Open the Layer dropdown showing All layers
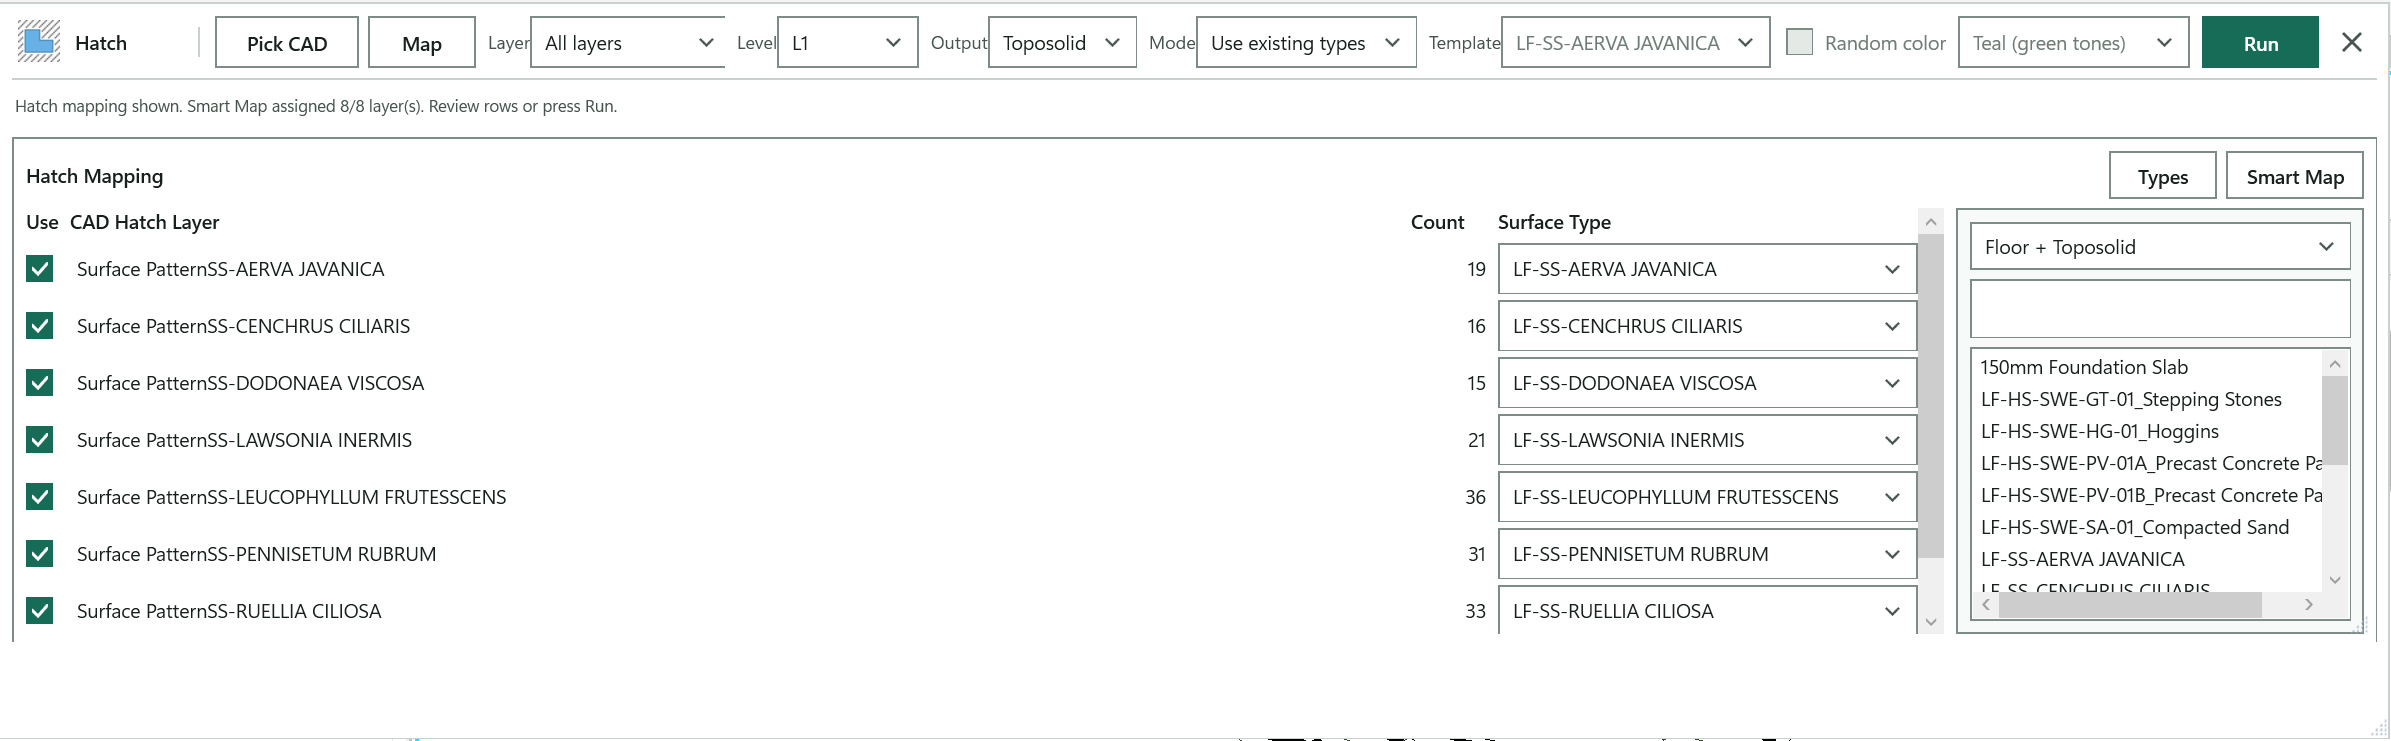This screenshot has height=741, width=2391. (628, 42)
